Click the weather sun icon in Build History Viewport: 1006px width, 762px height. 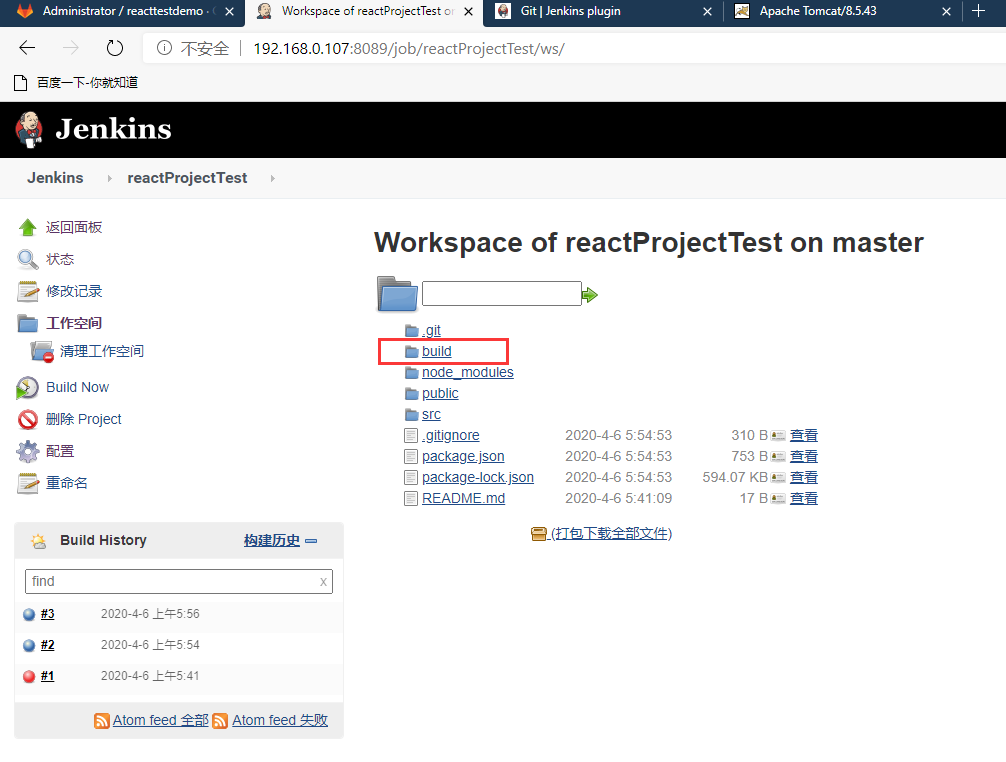(38, 541)
